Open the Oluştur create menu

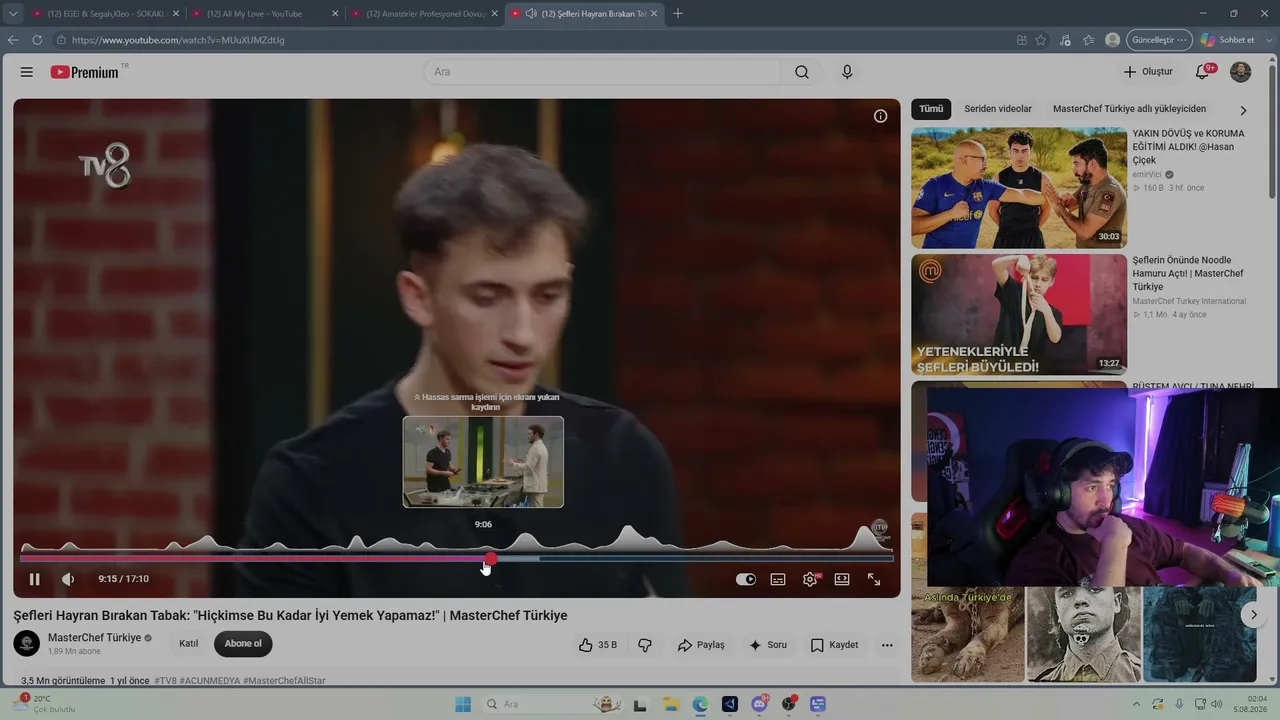click(x=1147, y=72)
